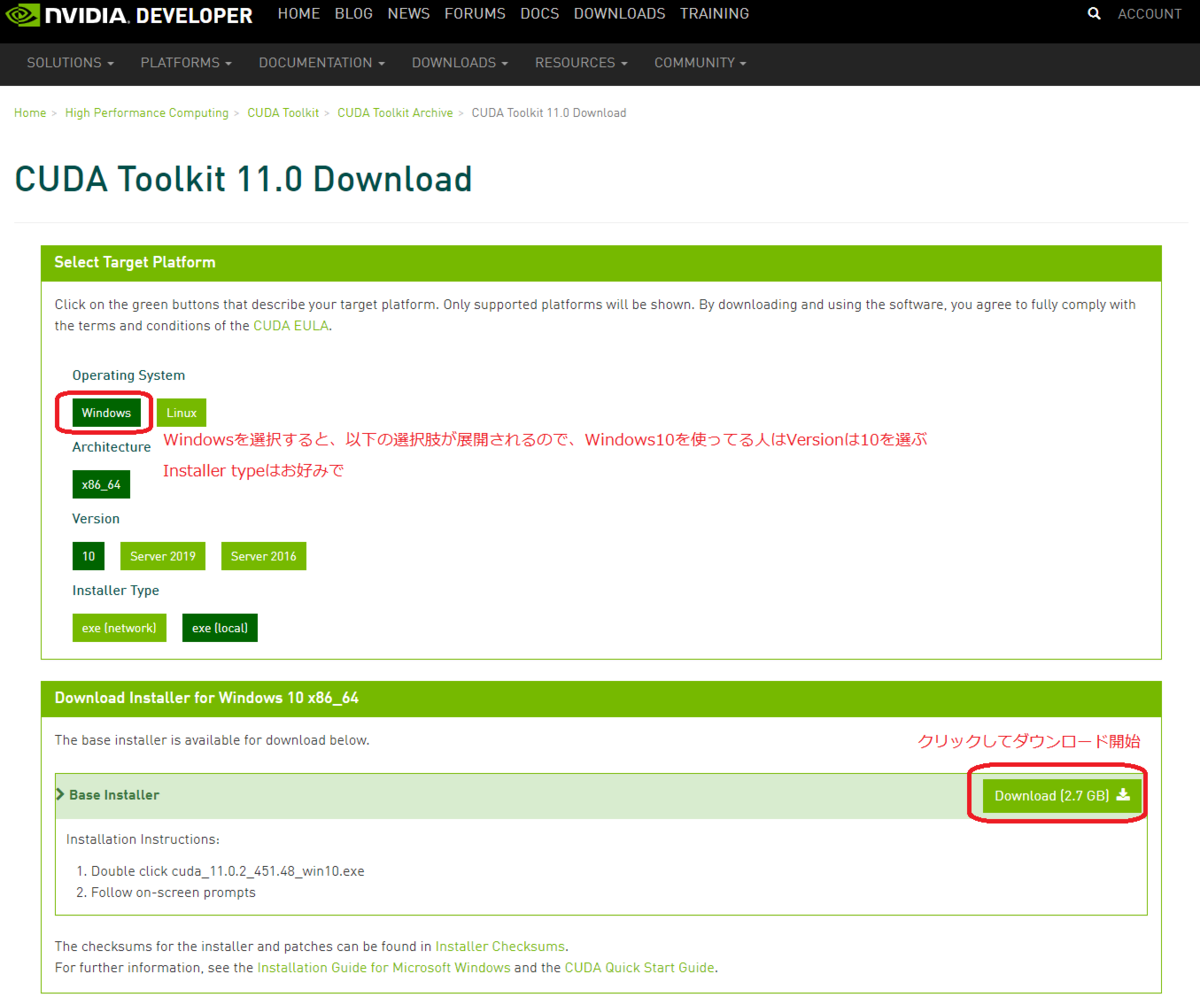Screen dimensions: 1200x1005
Task: Click the ACCOUNT link
Action: pyautogui.click(x=1149, y=14)
